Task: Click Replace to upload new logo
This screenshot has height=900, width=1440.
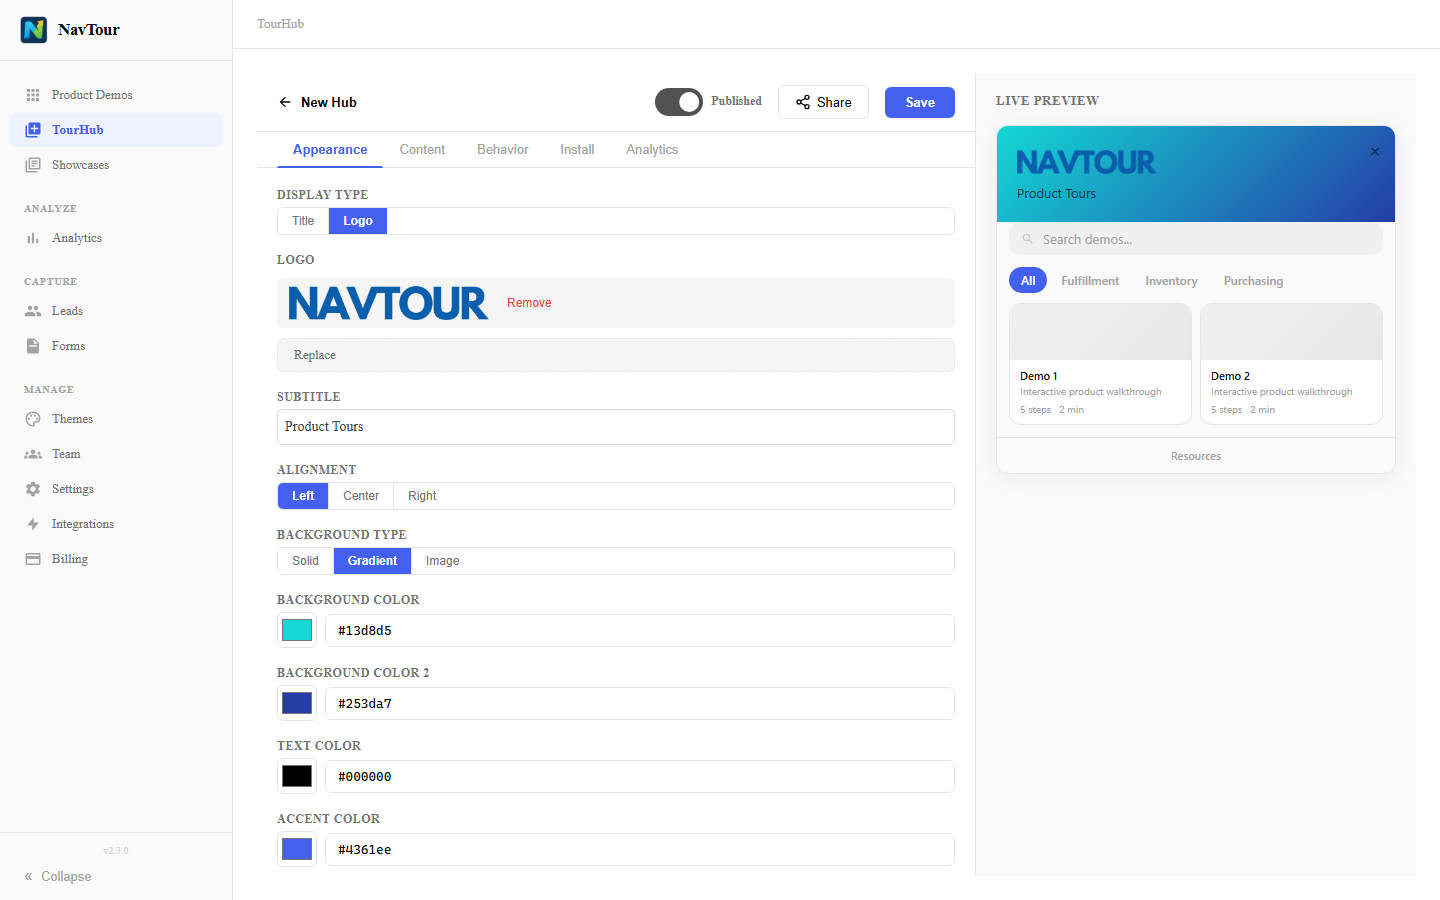Action: (x=616, y=355)
